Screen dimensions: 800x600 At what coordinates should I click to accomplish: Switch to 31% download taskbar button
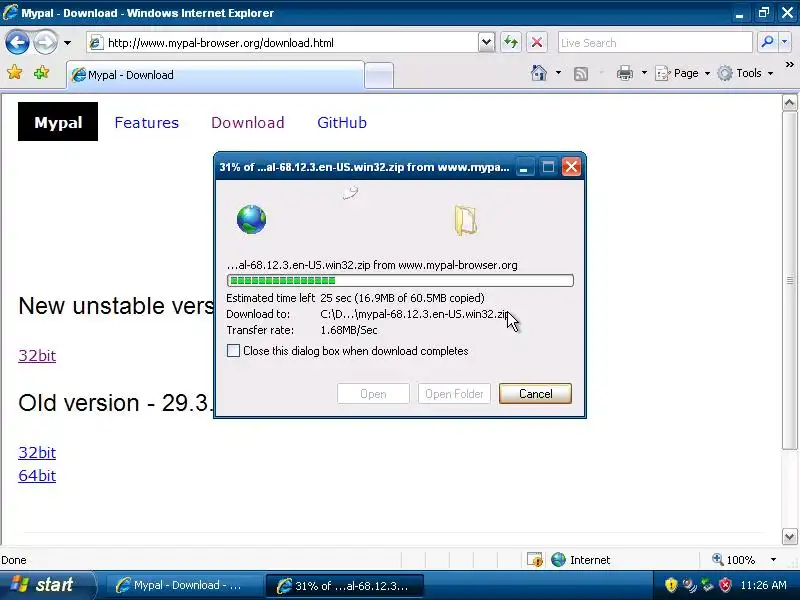(x=344, y=585)
